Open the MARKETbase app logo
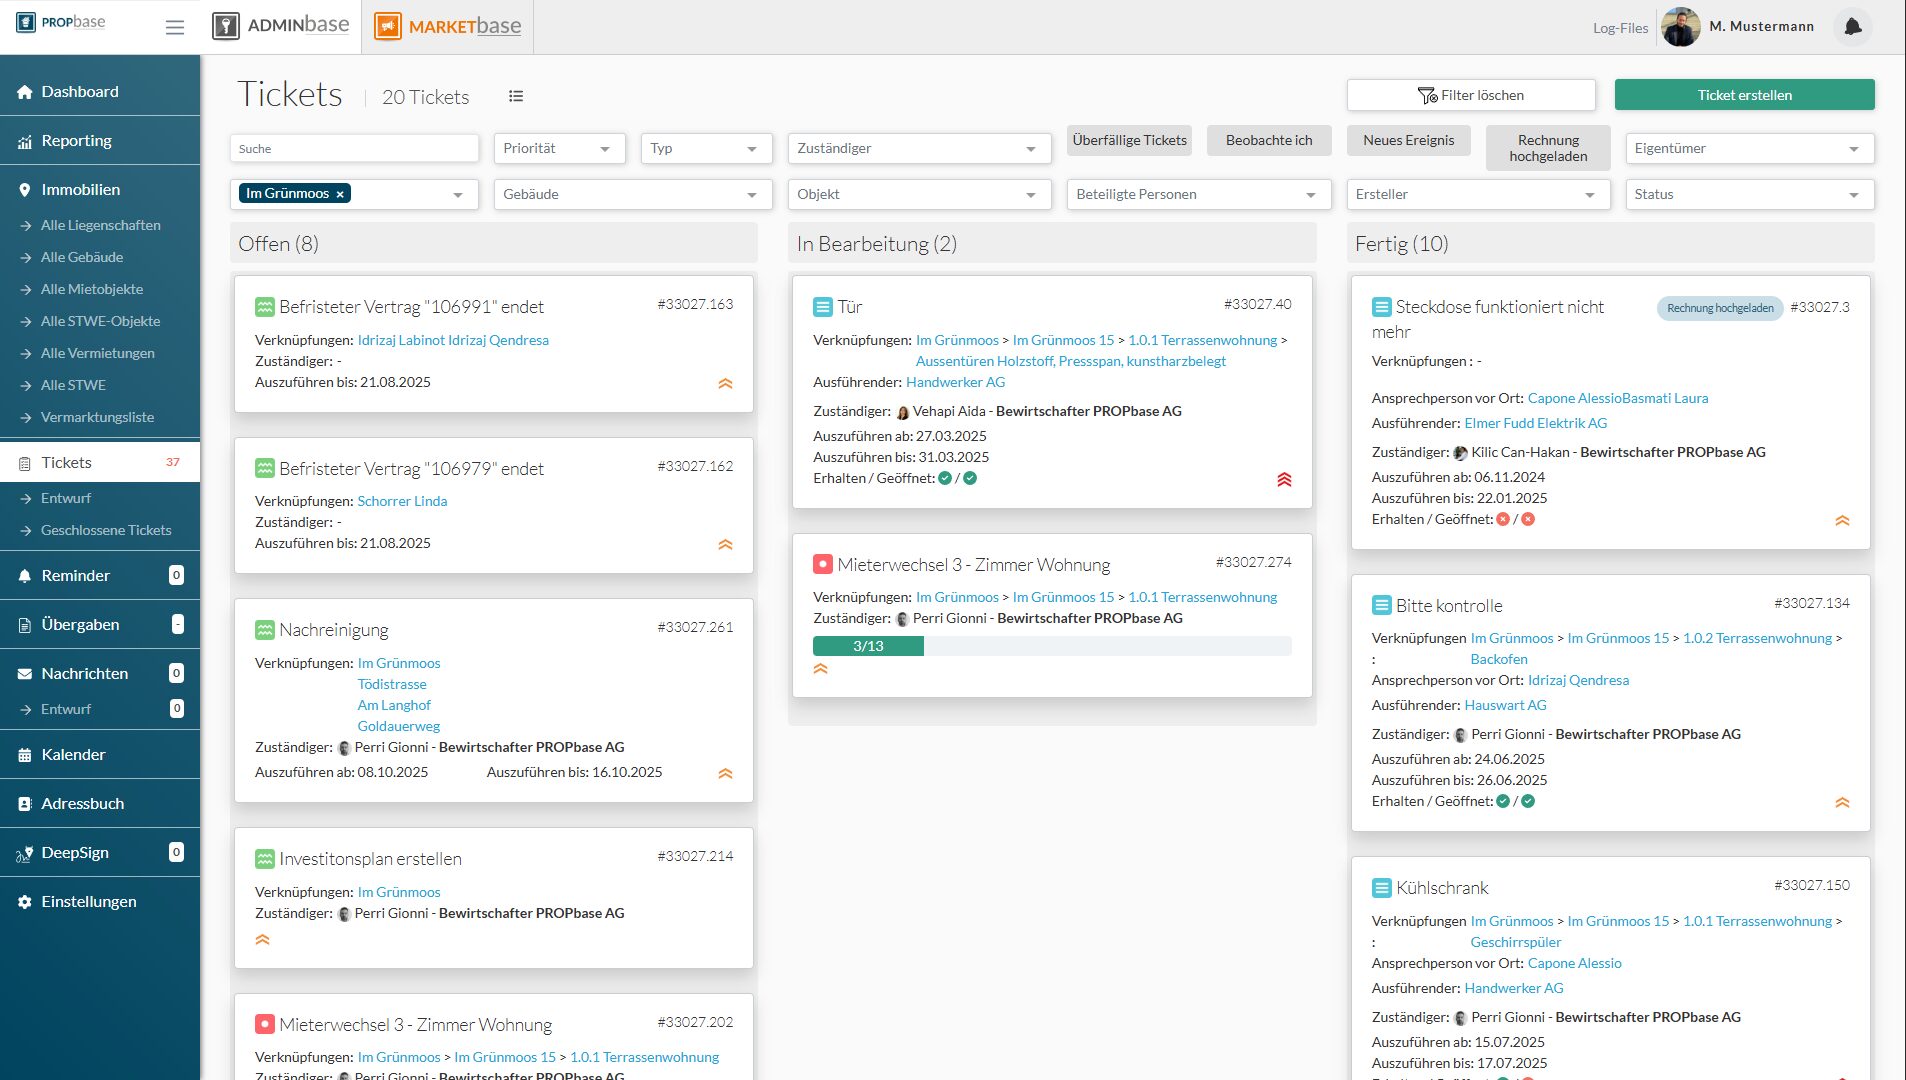 (448, 26)
